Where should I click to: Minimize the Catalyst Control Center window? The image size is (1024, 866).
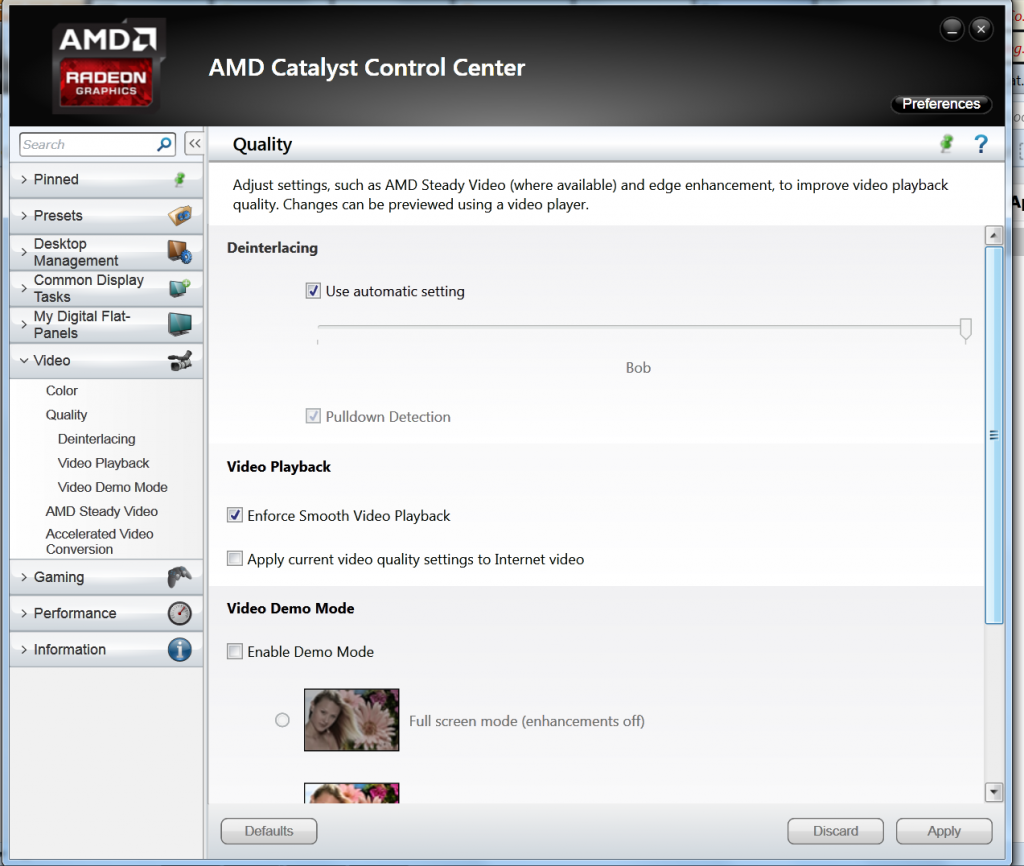[x=952, y=29]
